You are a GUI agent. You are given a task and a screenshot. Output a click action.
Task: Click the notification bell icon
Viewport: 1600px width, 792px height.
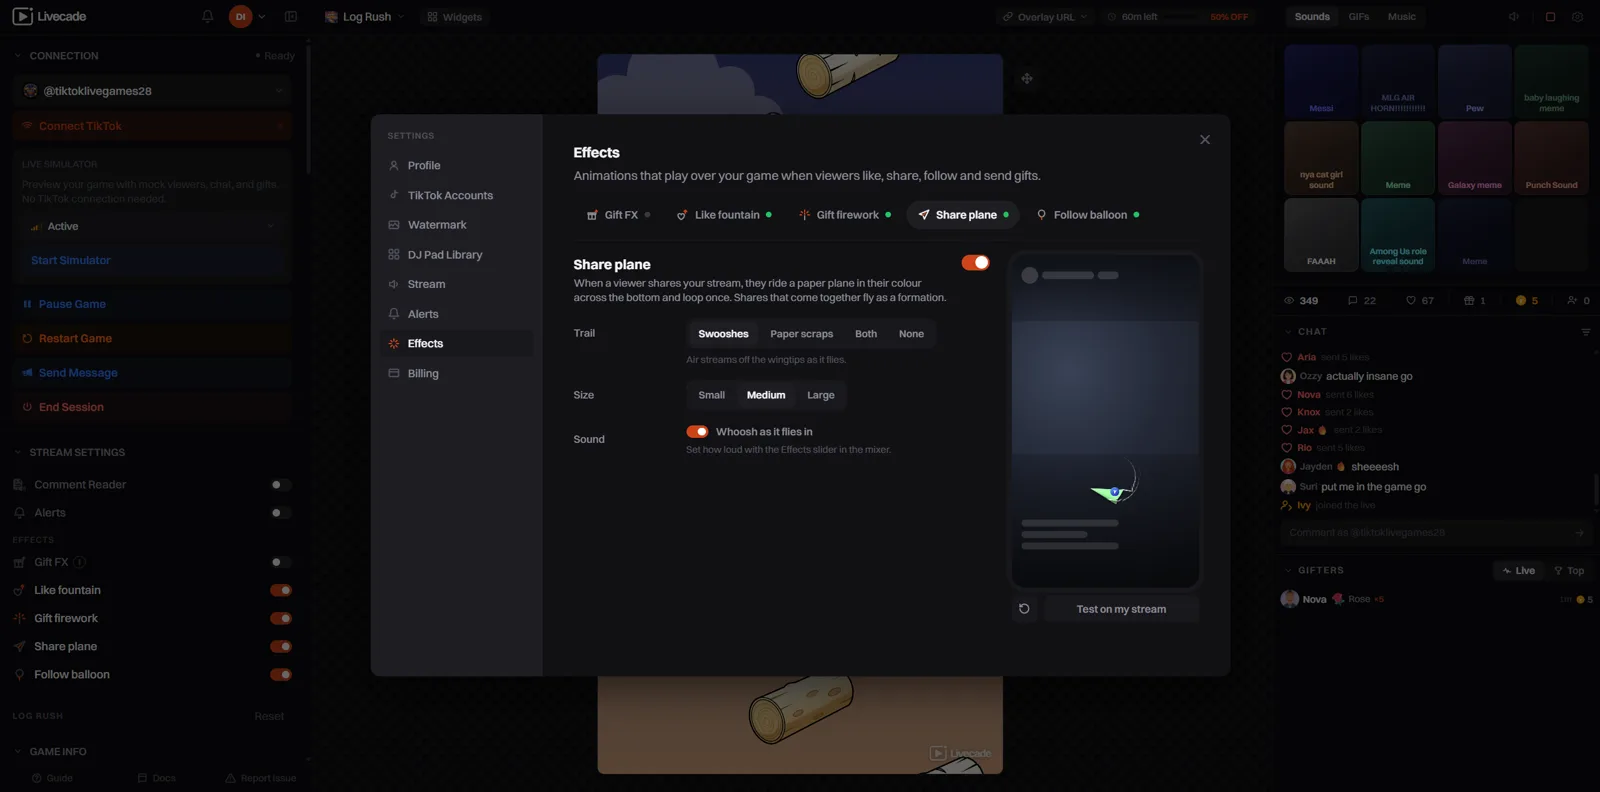coord(207,16)
